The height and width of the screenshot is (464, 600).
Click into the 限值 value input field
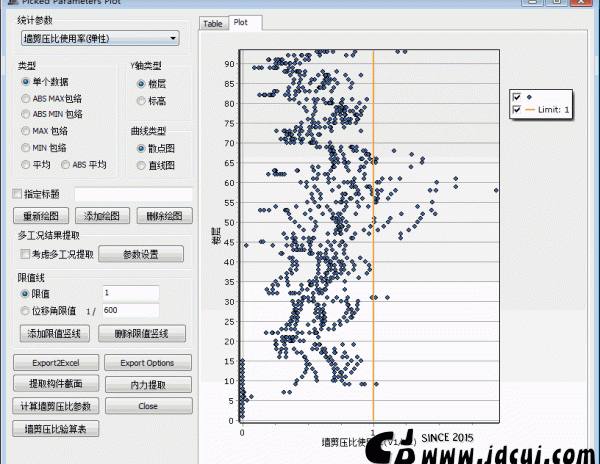144,293
